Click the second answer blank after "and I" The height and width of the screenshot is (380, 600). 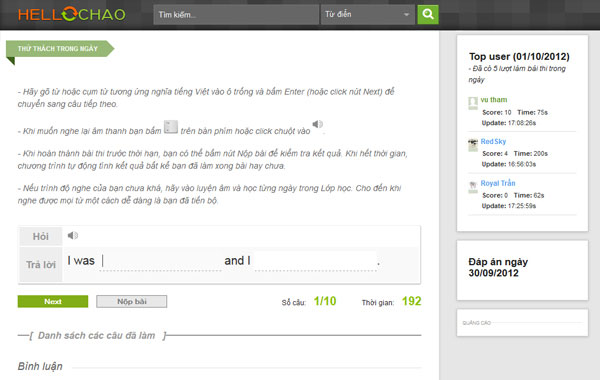click(316, 261)
